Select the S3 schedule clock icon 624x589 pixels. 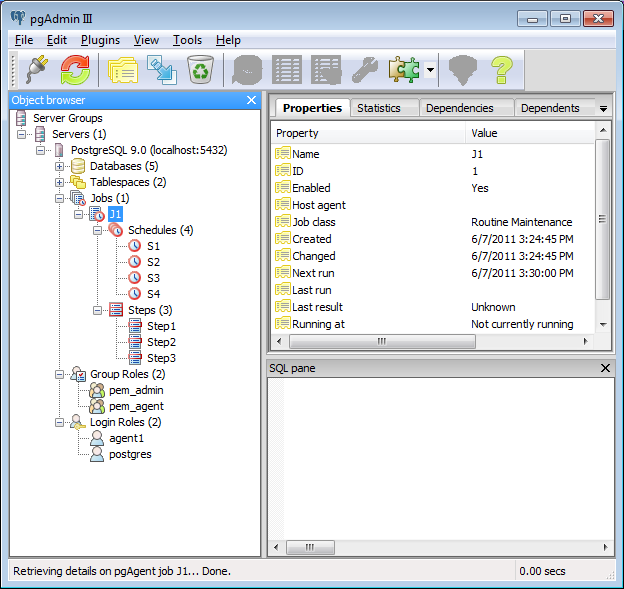pyautogui.click(x=135, y=278)
